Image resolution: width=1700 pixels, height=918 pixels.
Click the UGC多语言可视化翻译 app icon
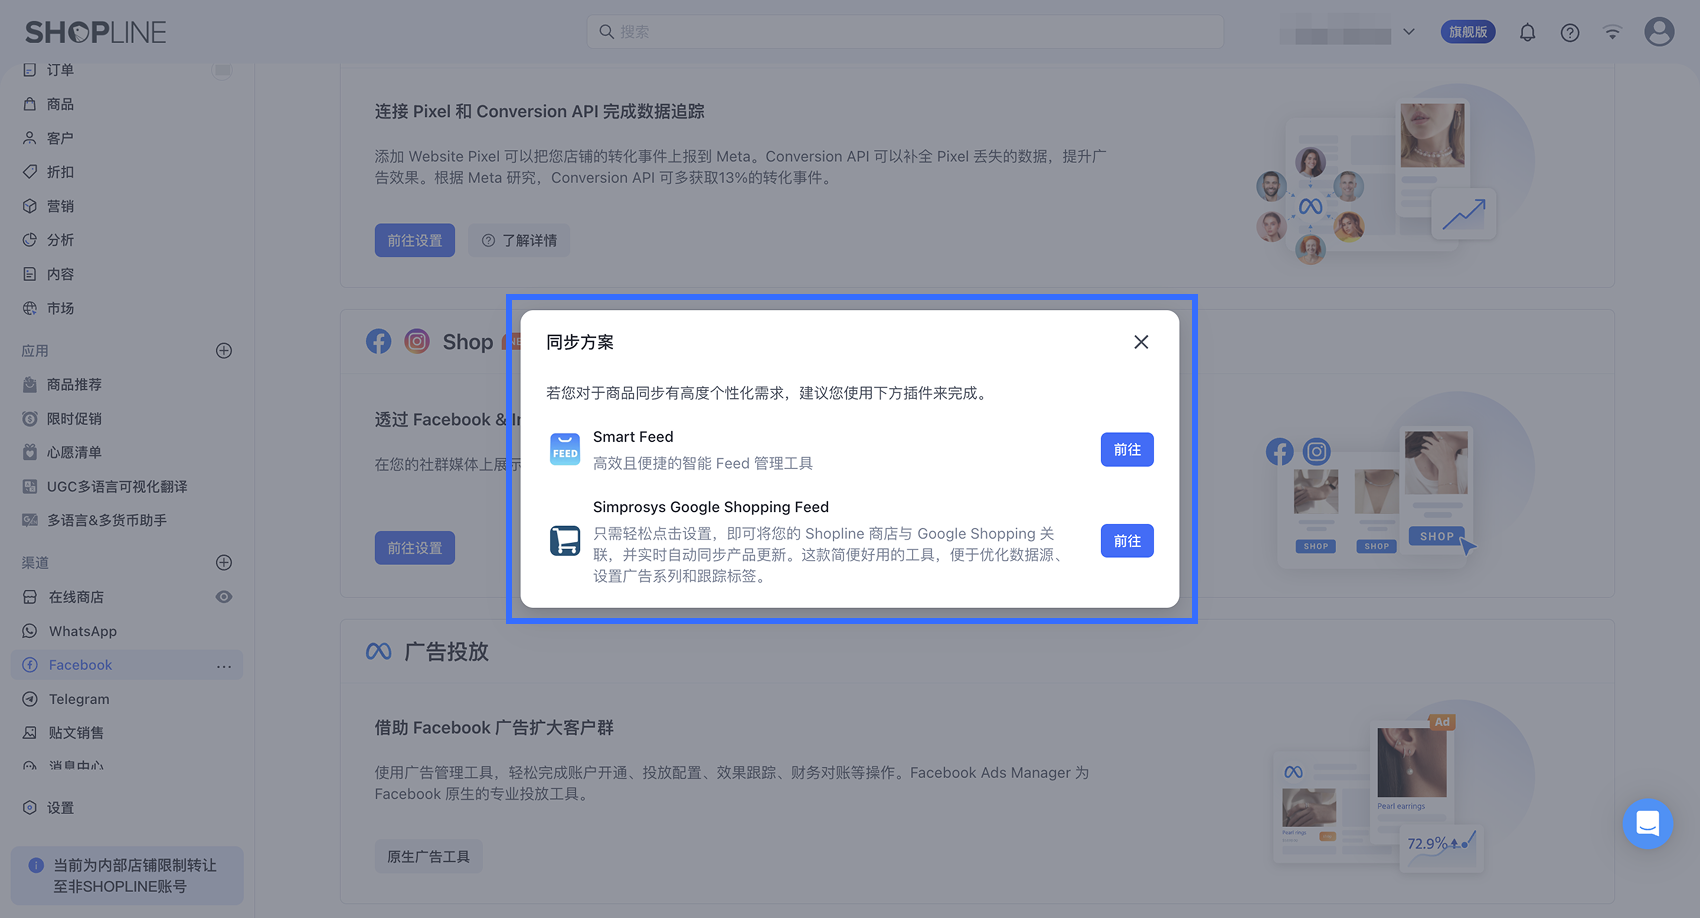(x=30, y=487)
